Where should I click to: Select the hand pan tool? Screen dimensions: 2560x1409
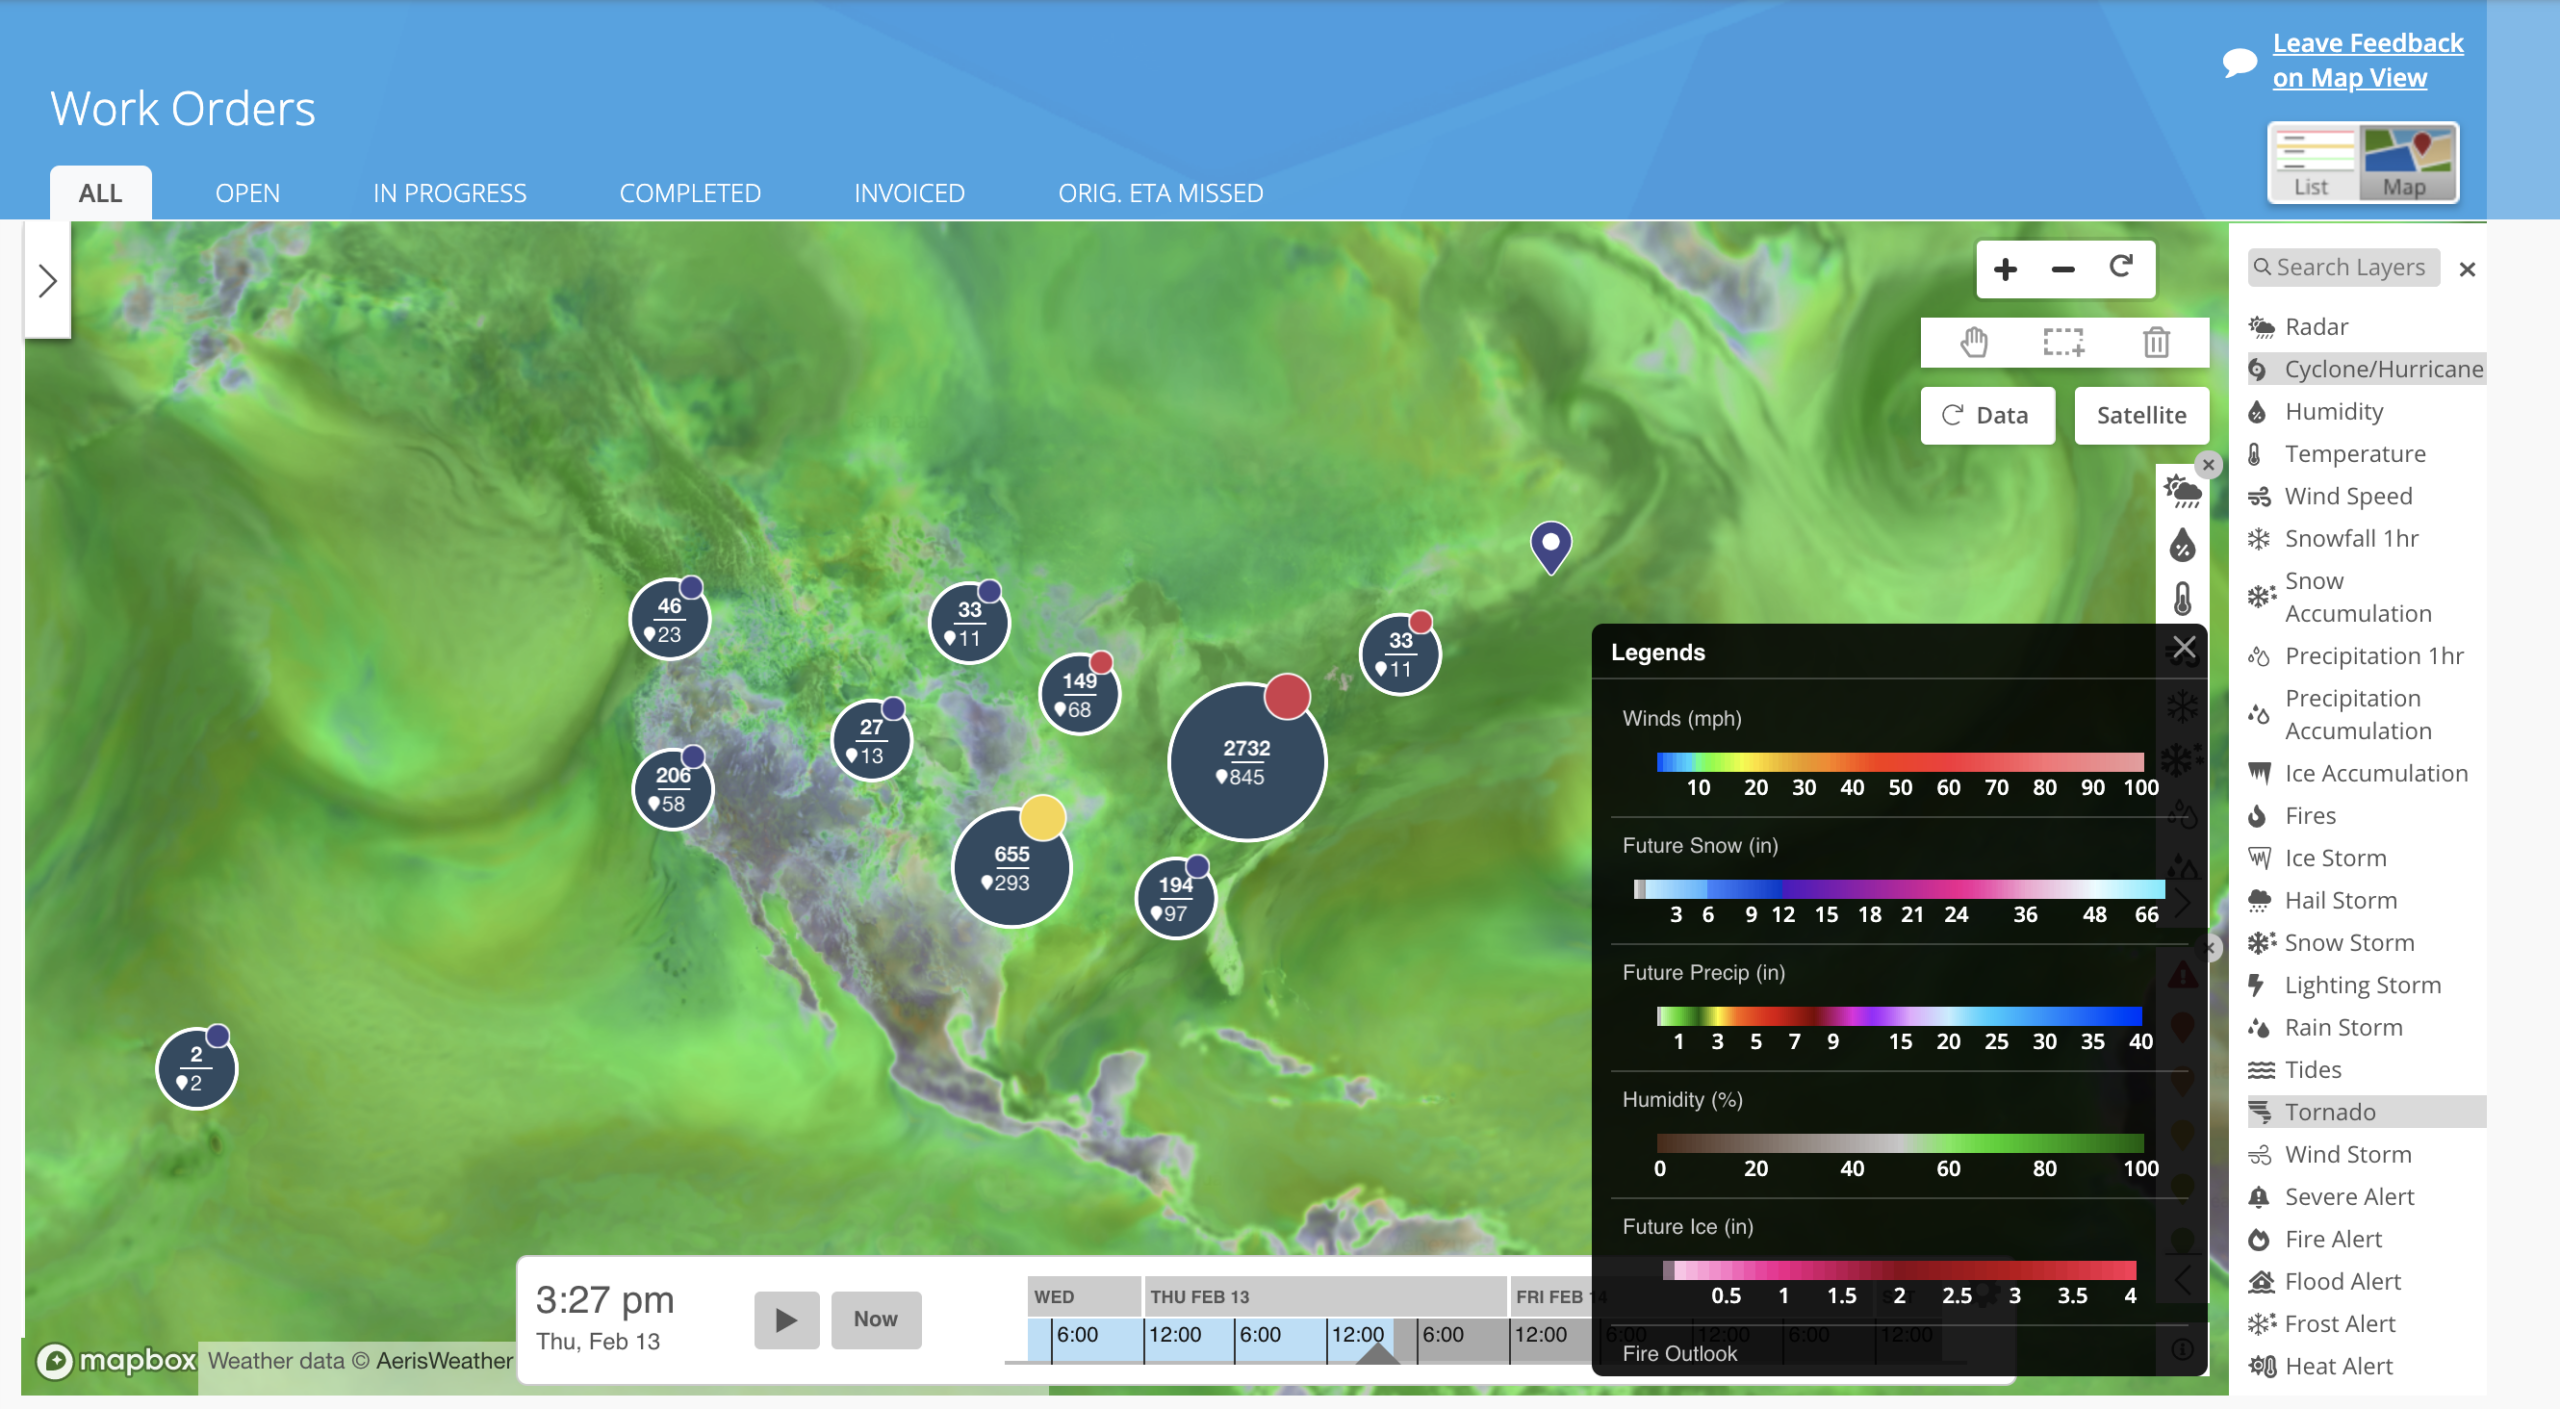pyautogui.click(x=1973, y=342)
